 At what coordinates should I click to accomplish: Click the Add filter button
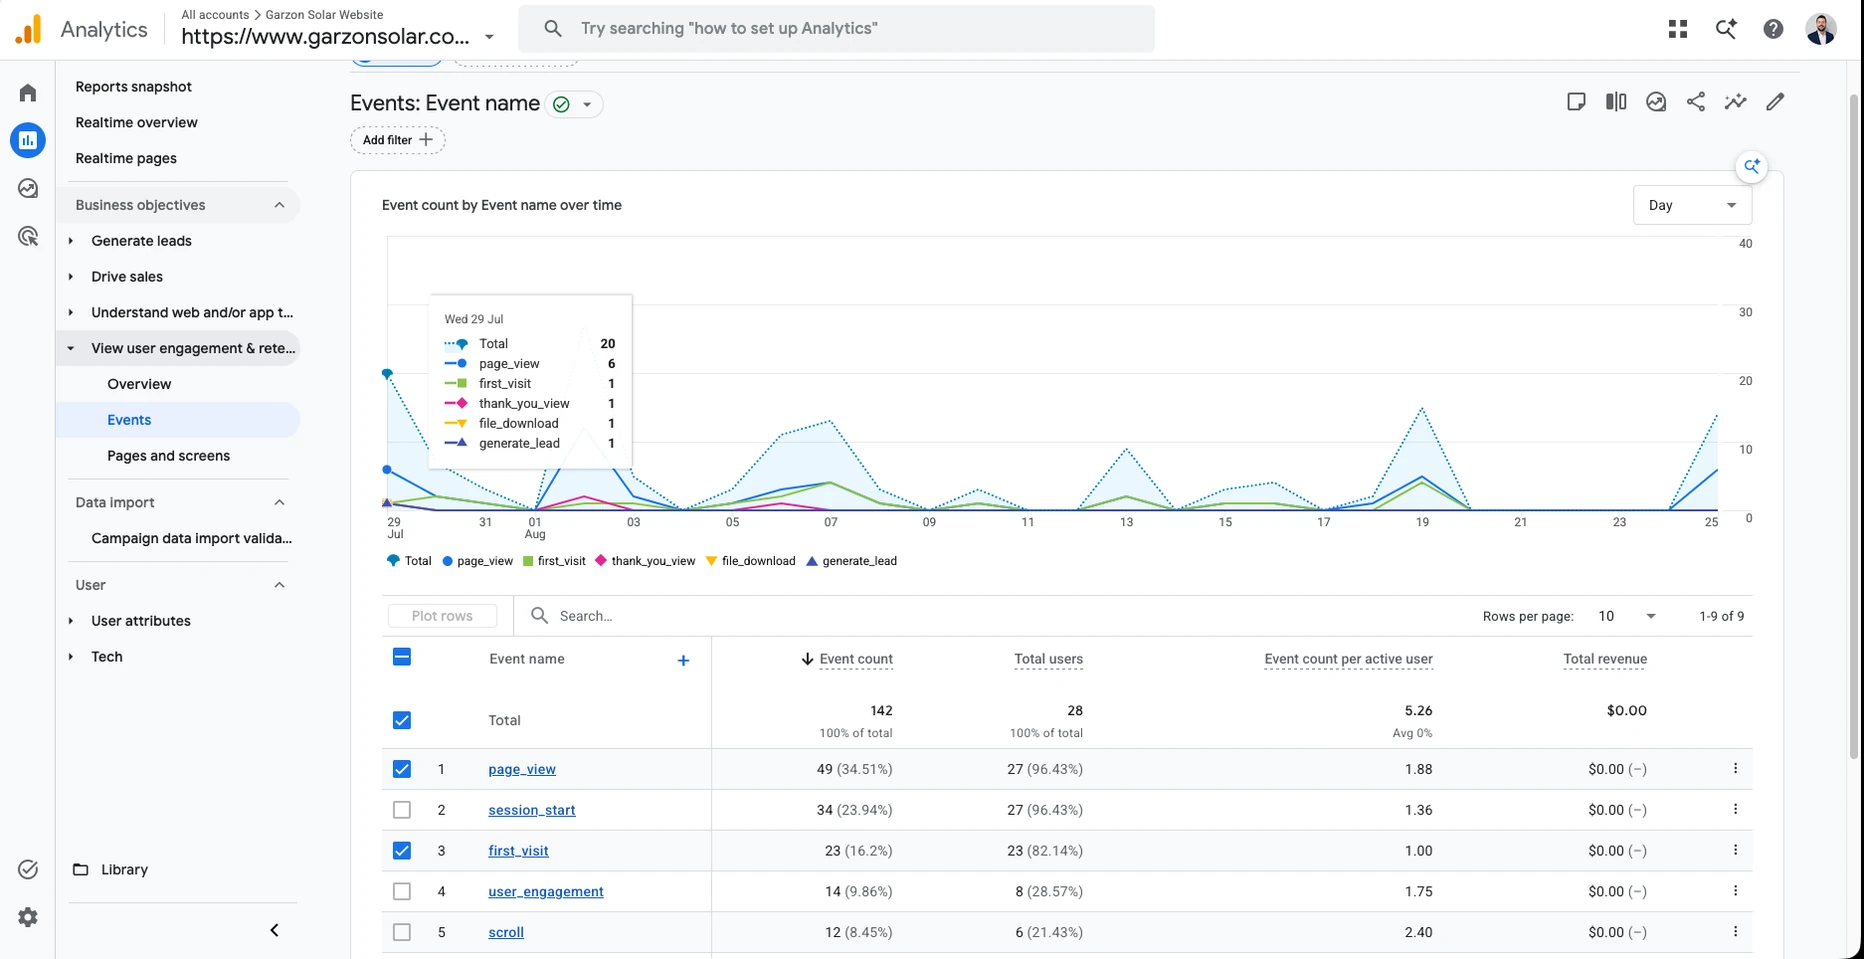point(398,140)
